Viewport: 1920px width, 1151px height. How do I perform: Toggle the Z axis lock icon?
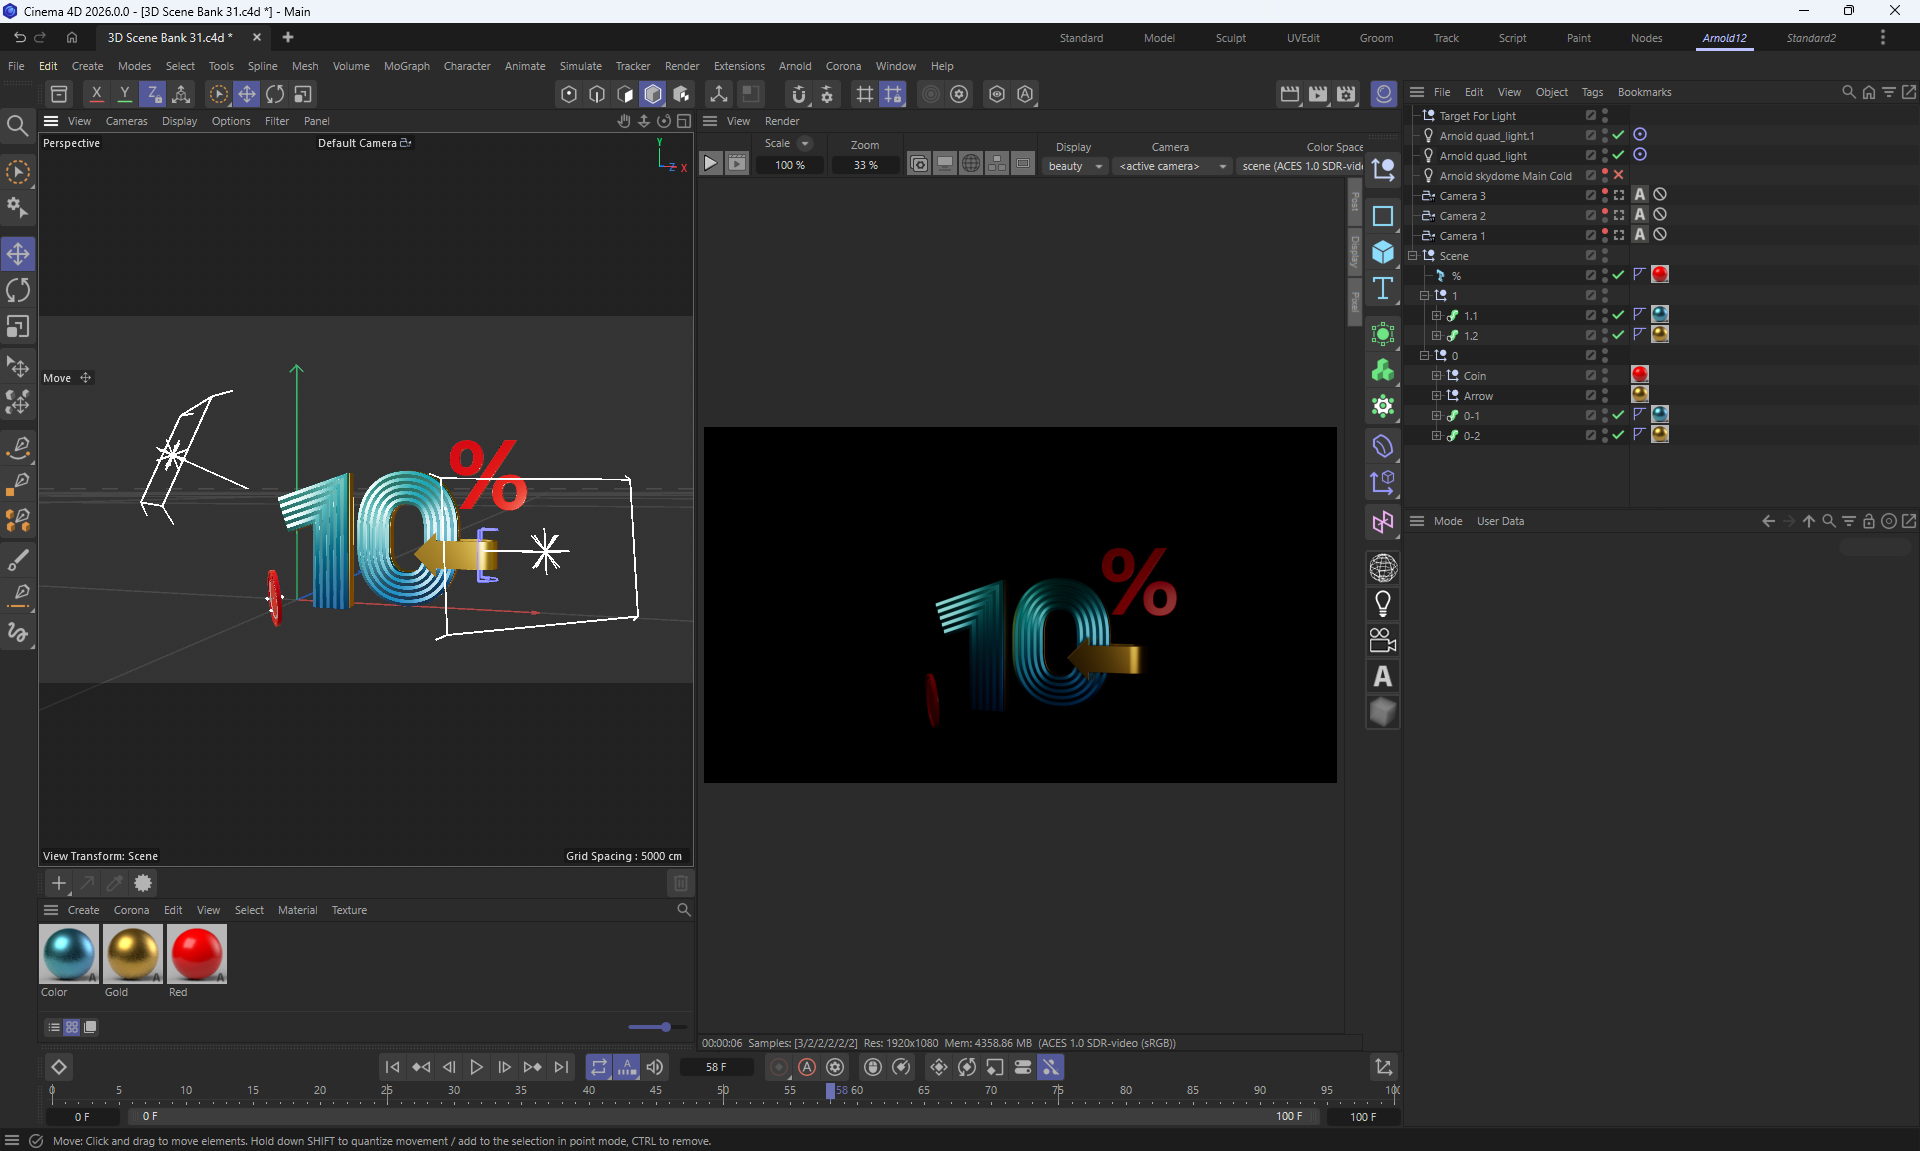point(152,94)
